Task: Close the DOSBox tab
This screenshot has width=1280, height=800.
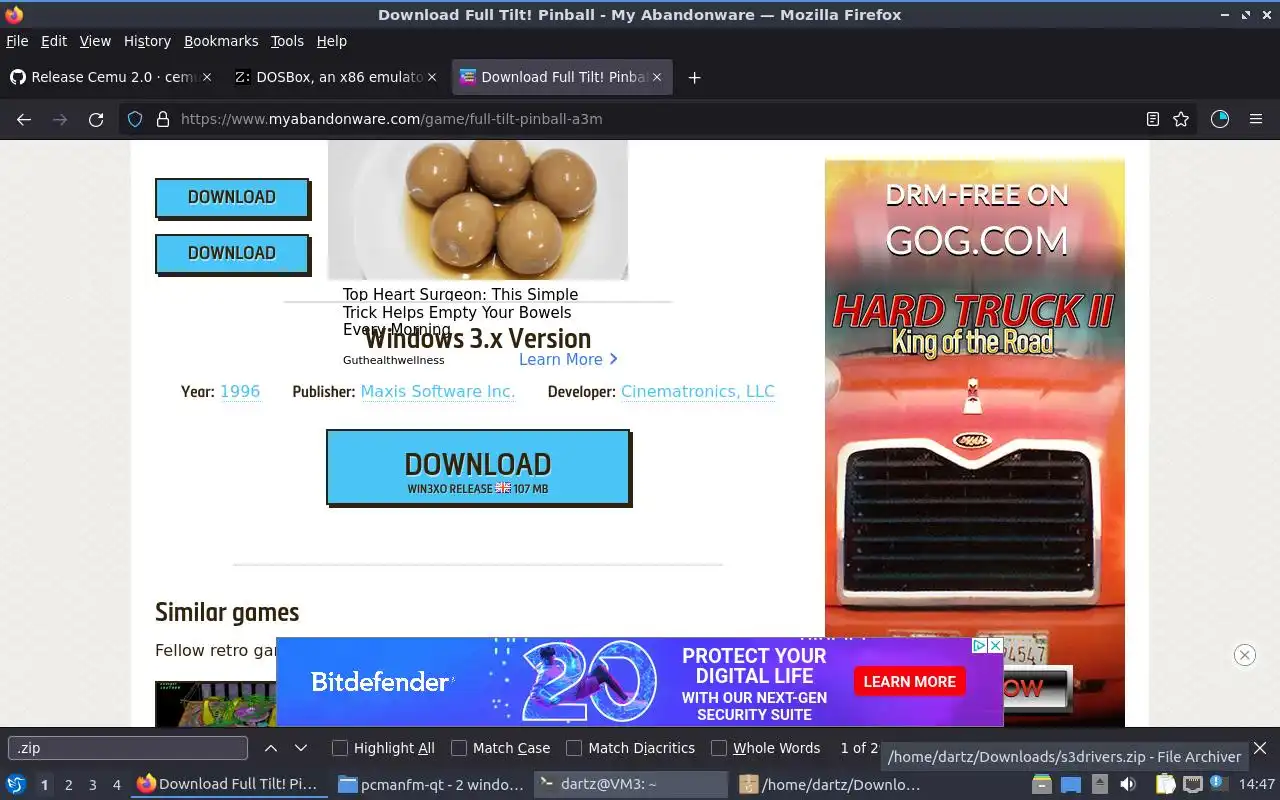Action: 432,77
